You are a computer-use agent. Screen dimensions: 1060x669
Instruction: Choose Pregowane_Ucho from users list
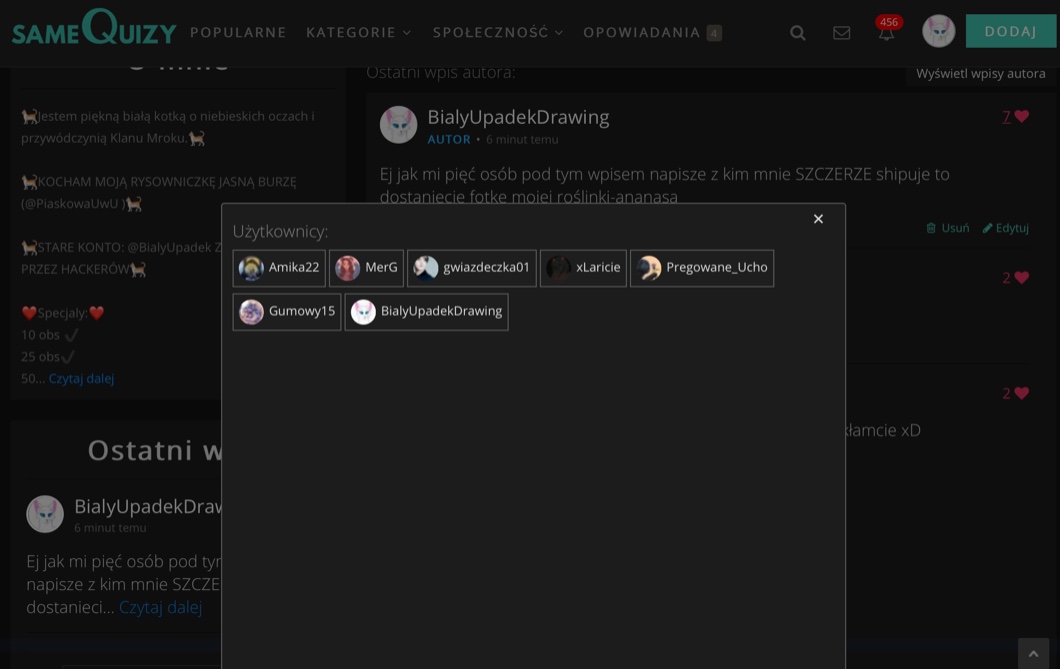click(x=702, y=268)
